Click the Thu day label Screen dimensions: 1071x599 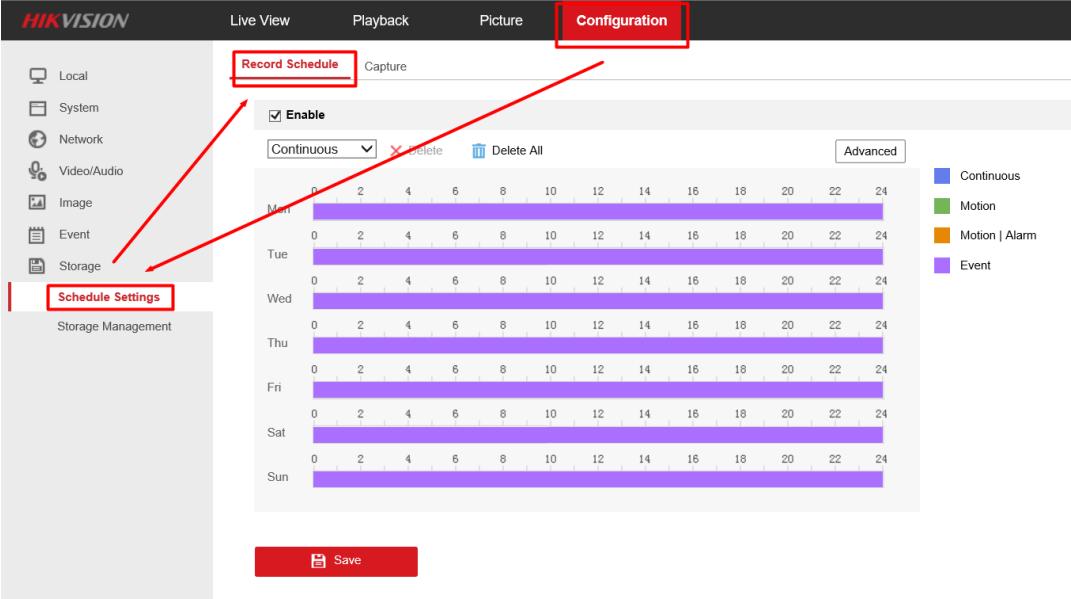277,343
